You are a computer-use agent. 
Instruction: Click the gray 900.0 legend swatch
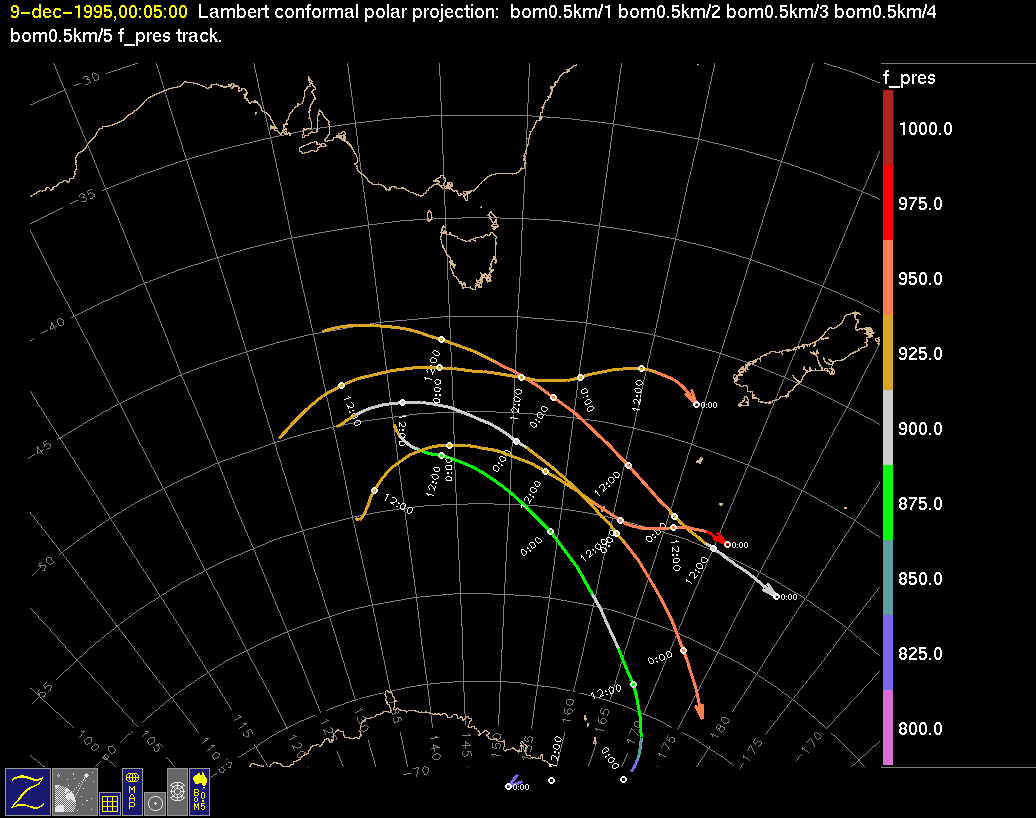888,428
